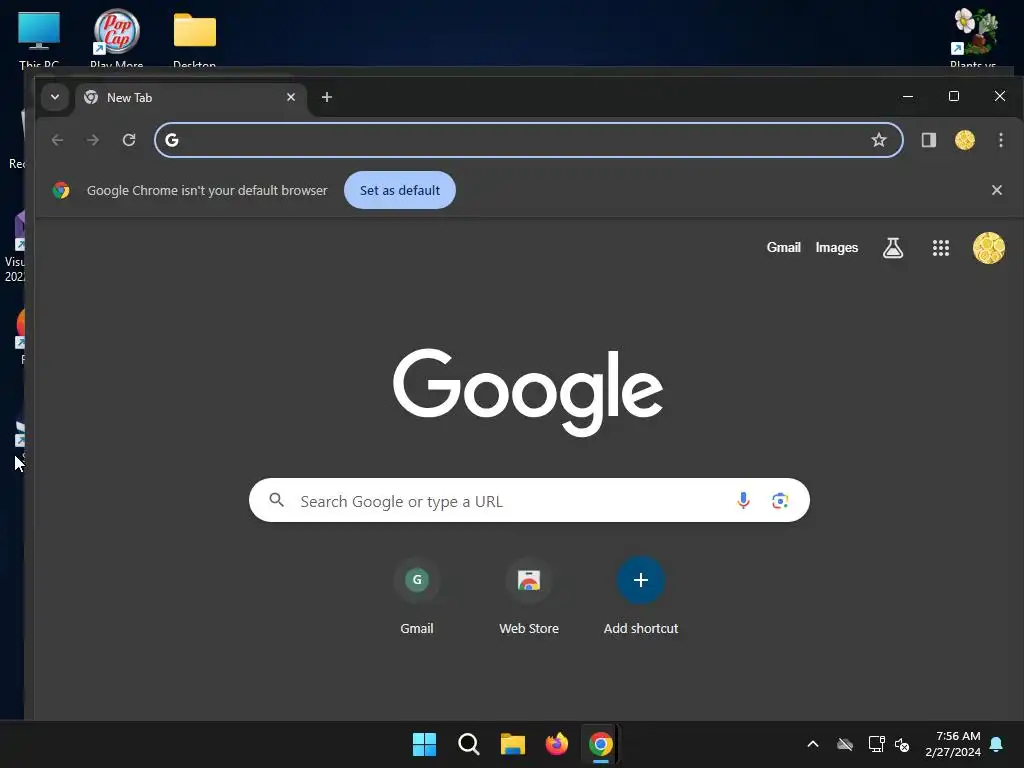1024x768 pixels.
Task: Open the Windows Start menu
Action: coord(424,744)
